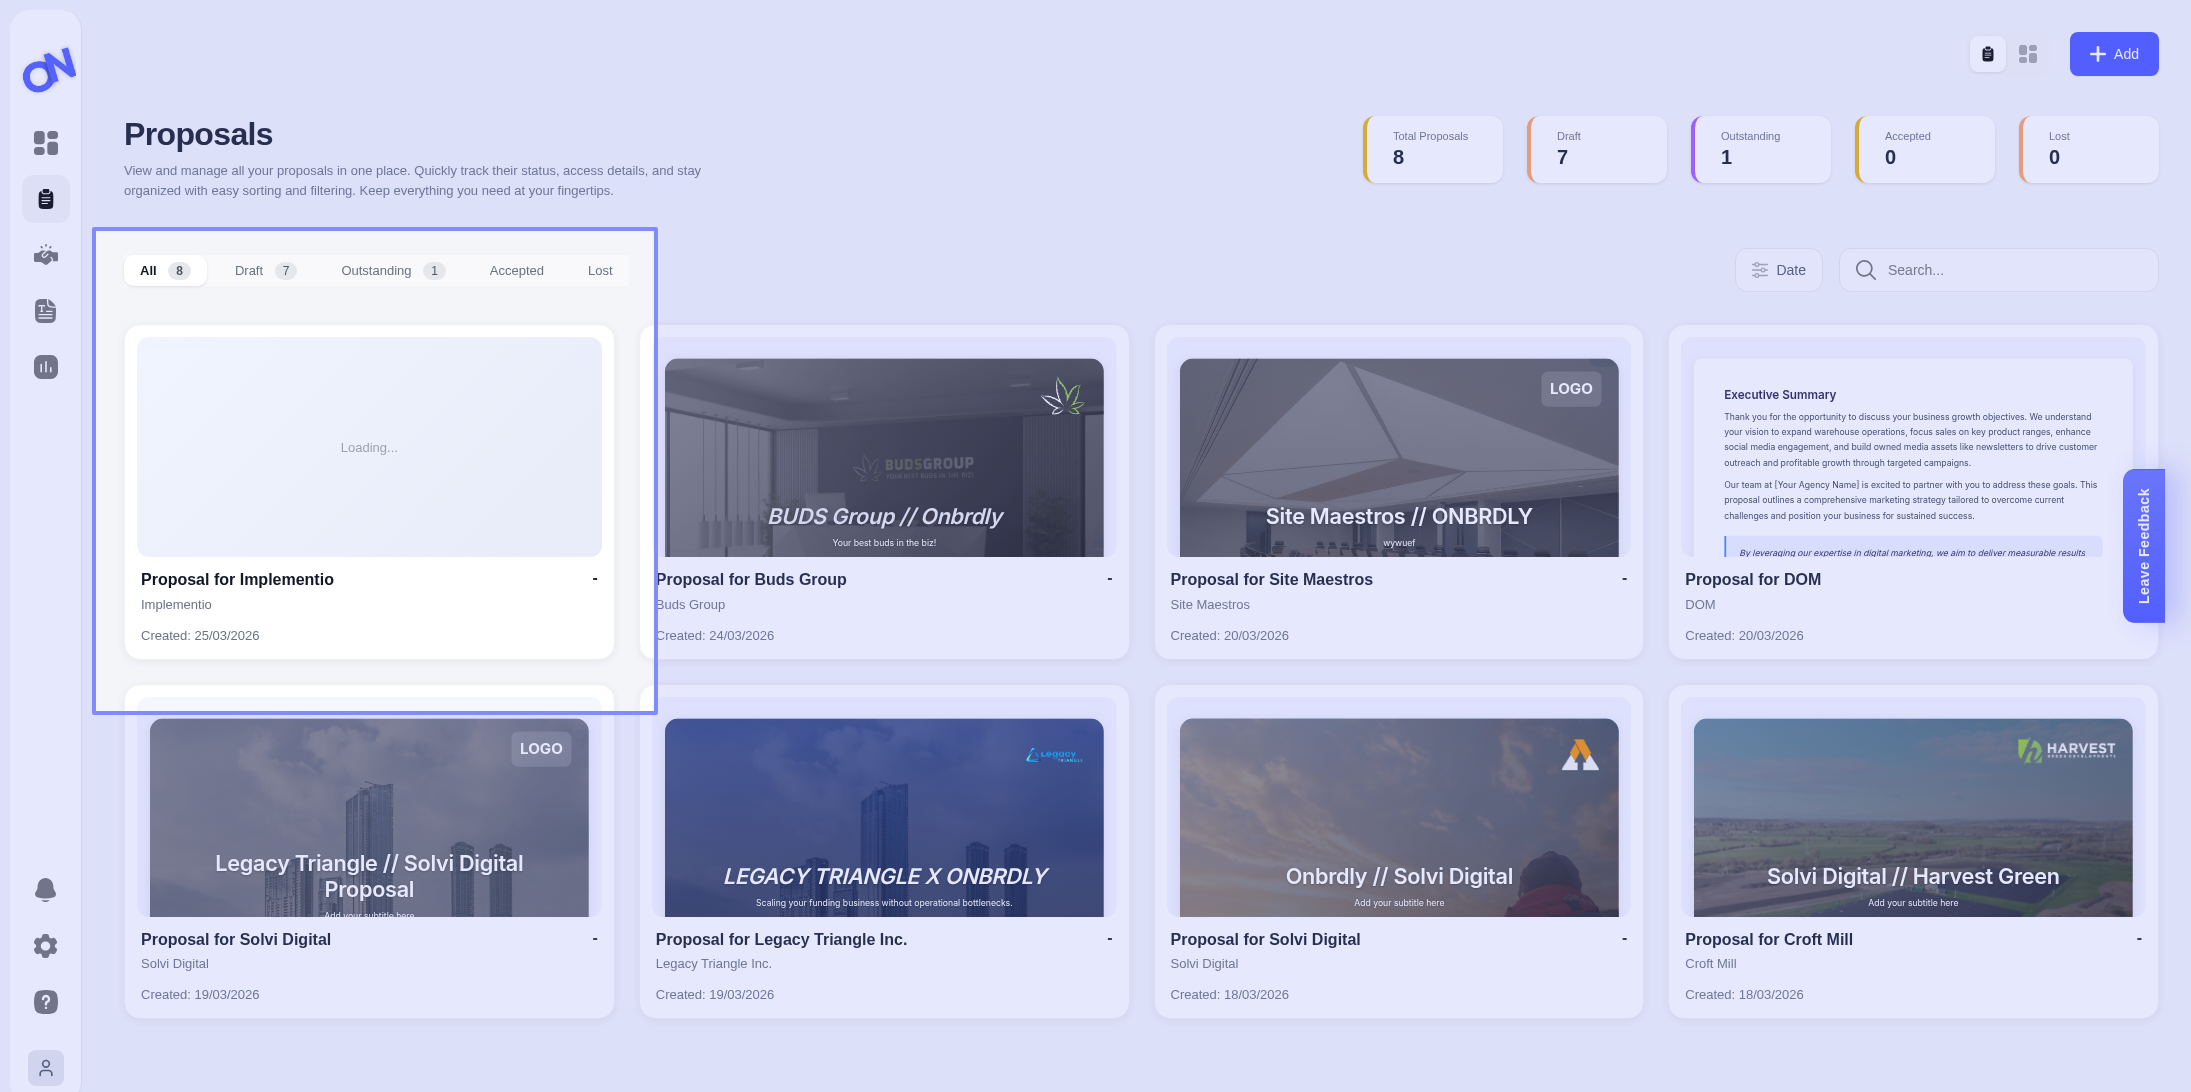The width and height of the screenshot is (2191, 1092).
Task: Open the handshake deals sidebar icon
Action: click(x=46, y=255)
